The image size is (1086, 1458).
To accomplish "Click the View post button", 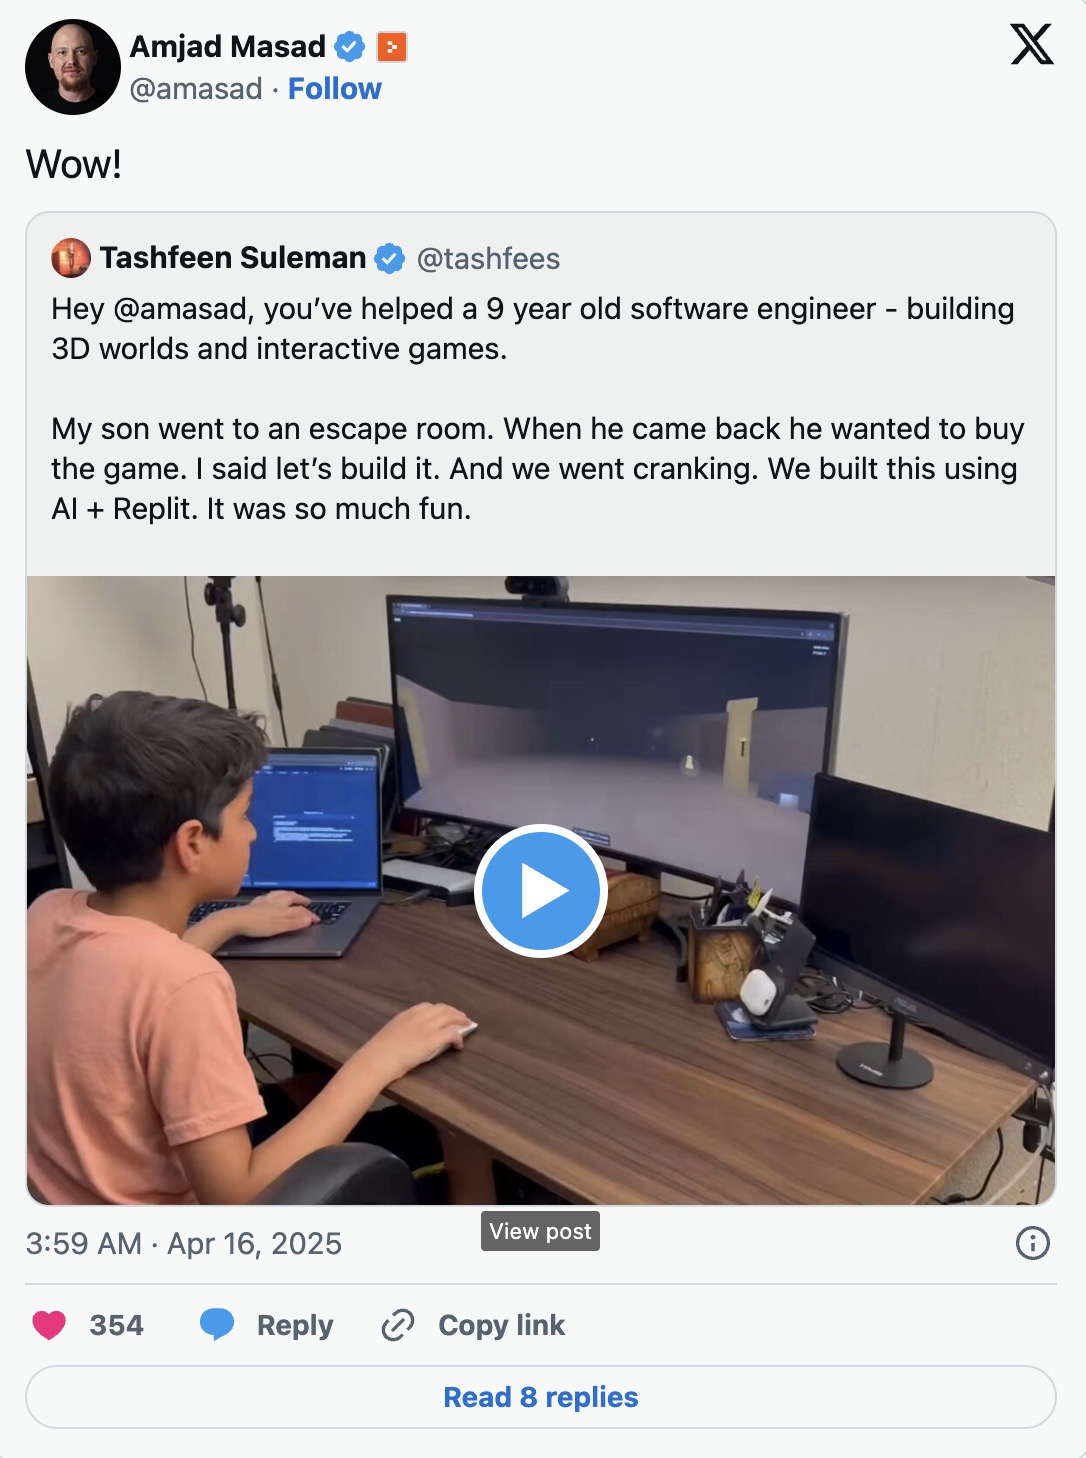I will tap(540, 1231).
